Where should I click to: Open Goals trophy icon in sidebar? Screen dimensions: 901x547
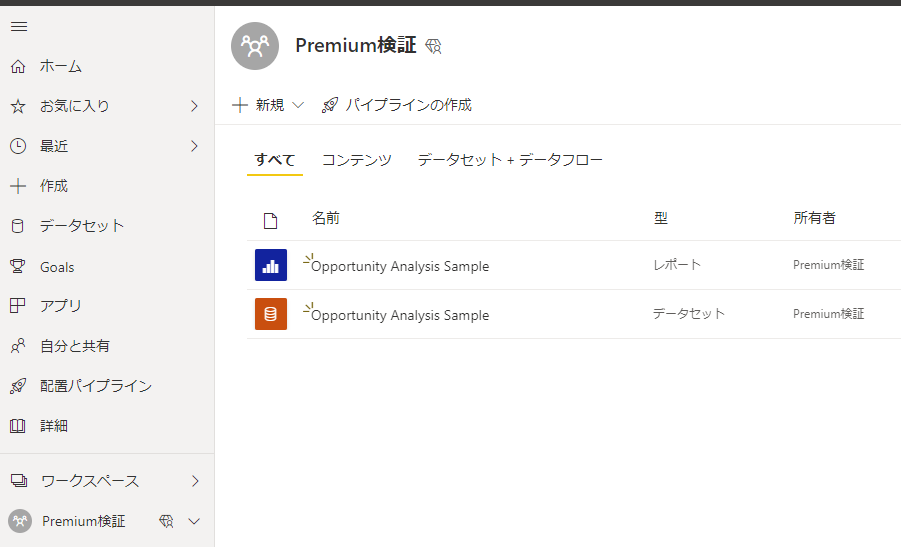click(18, 267)
